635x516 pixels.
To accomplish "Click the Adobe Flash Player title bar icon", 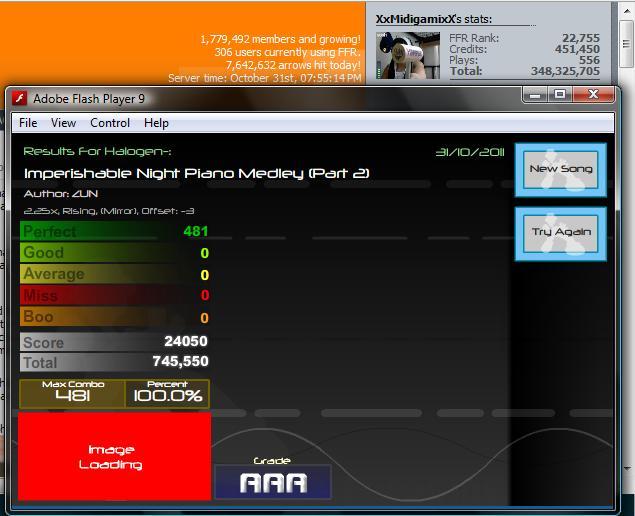I will (x=19, y=98).
